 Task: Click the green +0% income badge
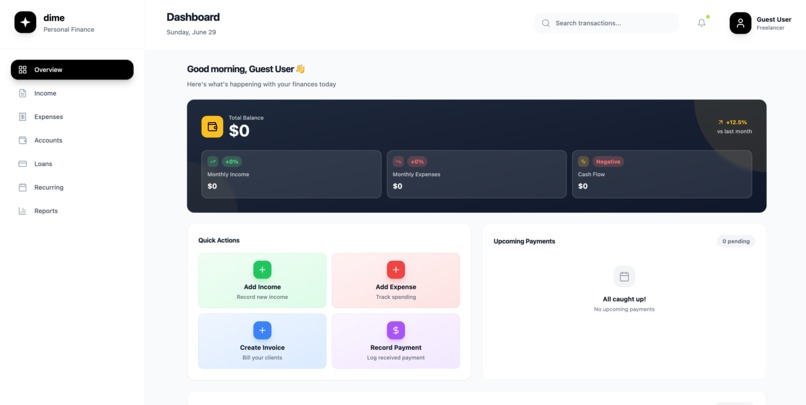click(232, 161)
